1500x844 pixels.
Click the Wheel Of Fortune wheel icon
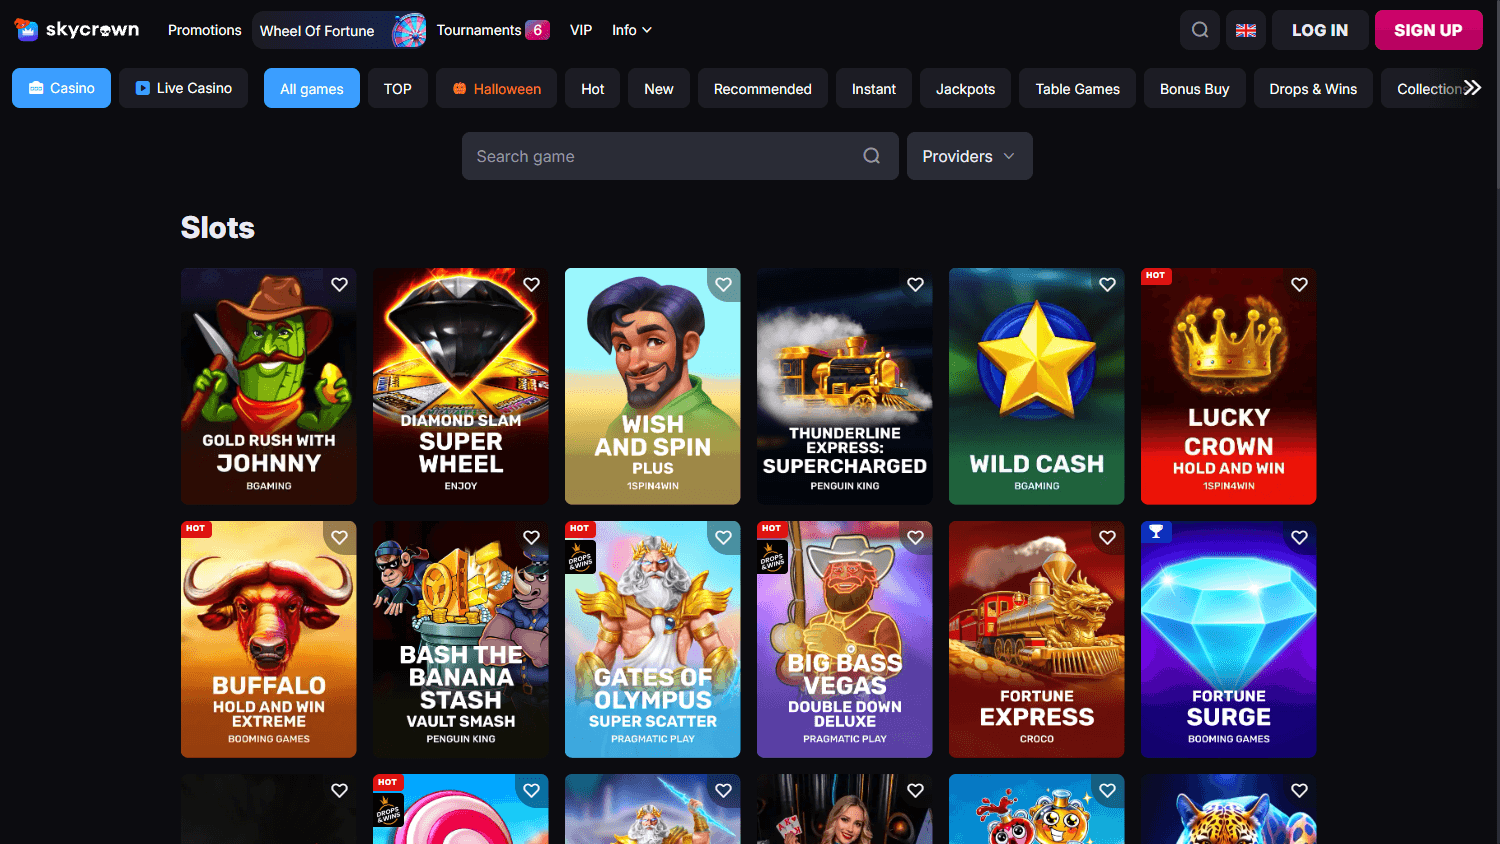click(409, 30)
